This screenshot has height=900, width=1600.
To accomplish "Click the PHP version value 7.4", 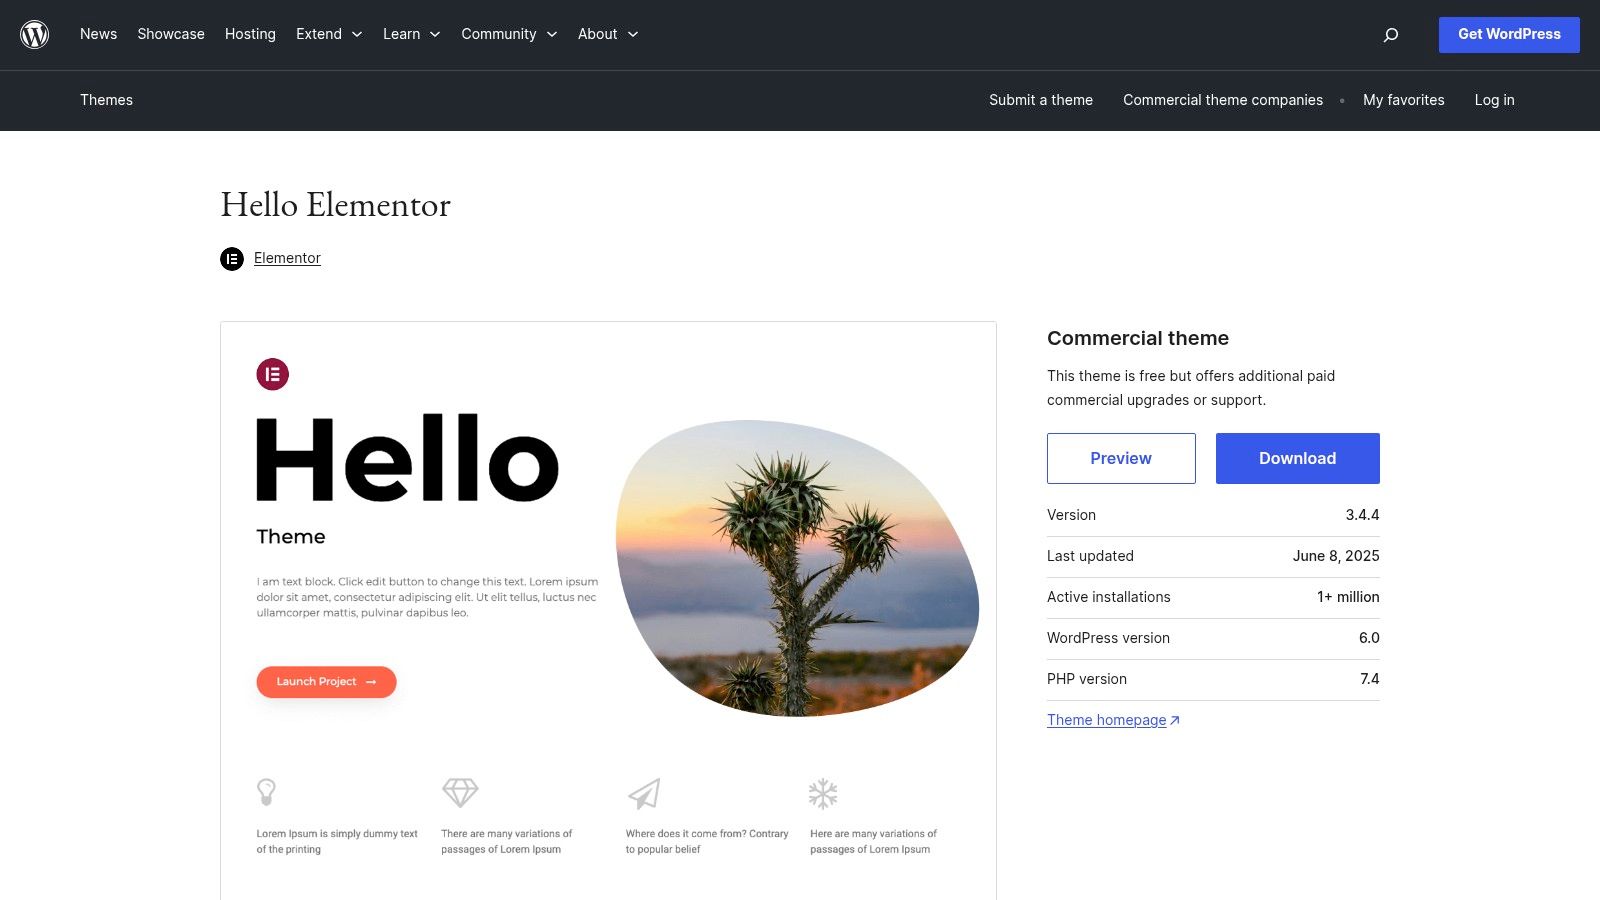I will [x=1370, y=679].
